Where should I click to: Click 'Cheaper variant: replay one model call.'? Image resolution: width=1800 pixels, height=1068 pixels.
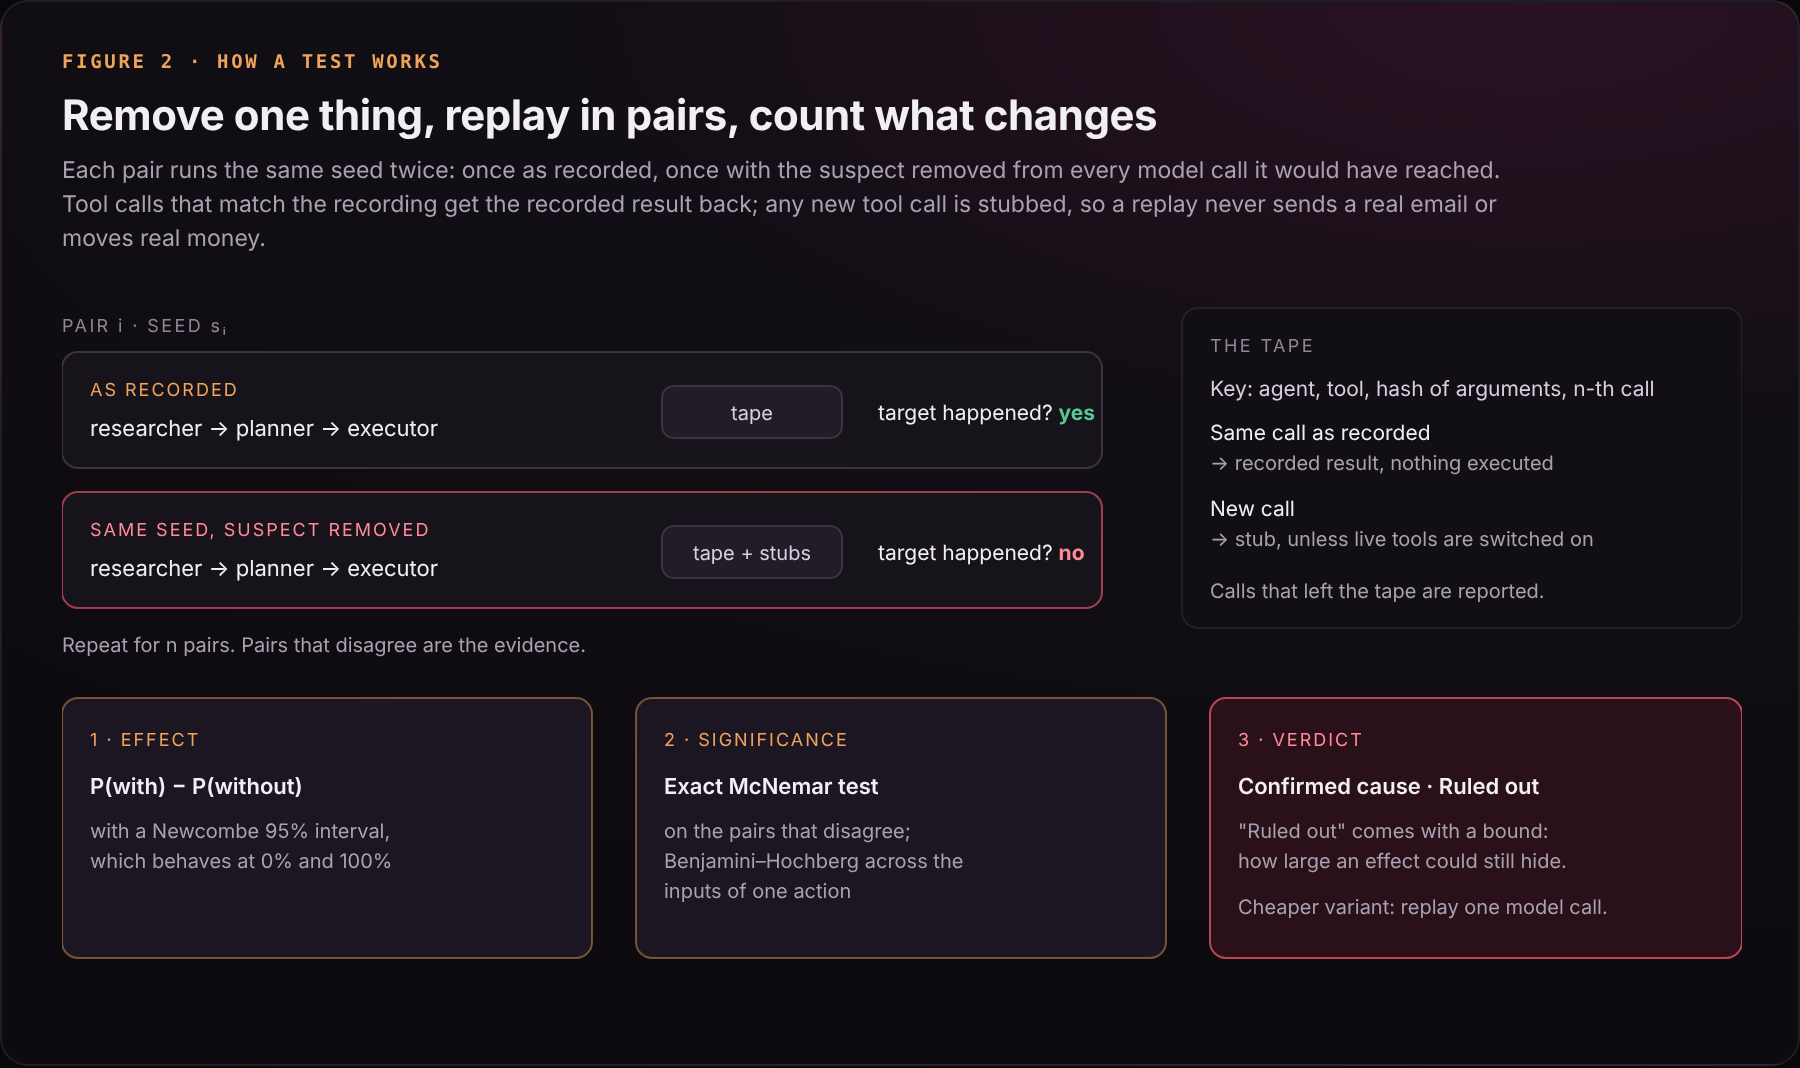point(1422,907)
